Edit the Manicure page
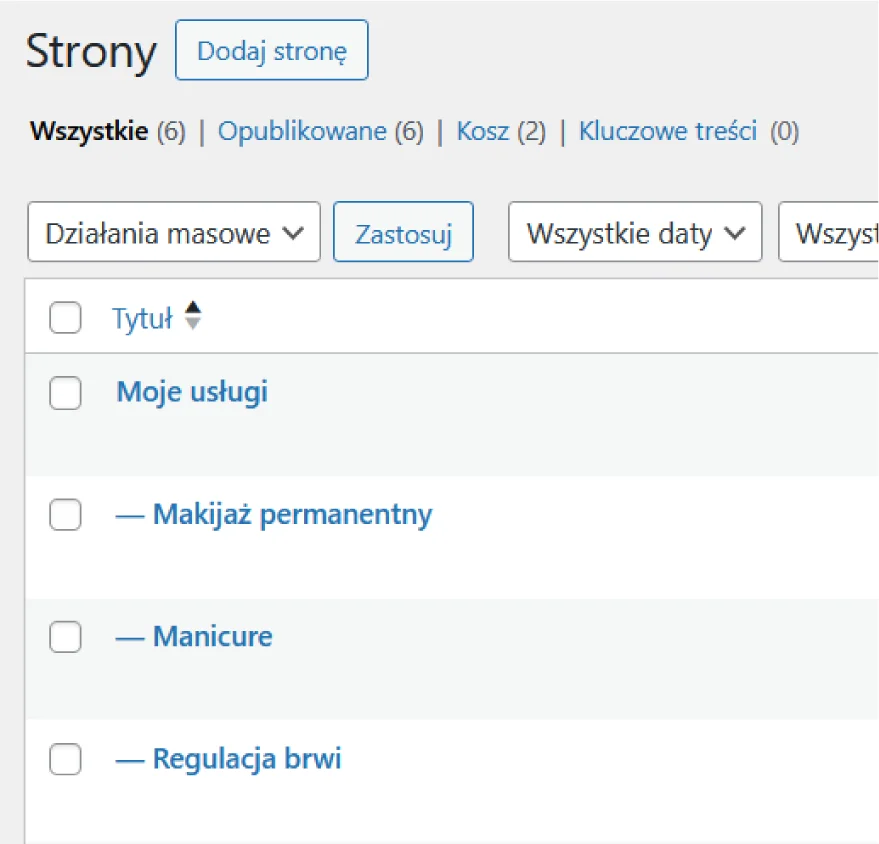Screen dimensions: 879x844 212,637
